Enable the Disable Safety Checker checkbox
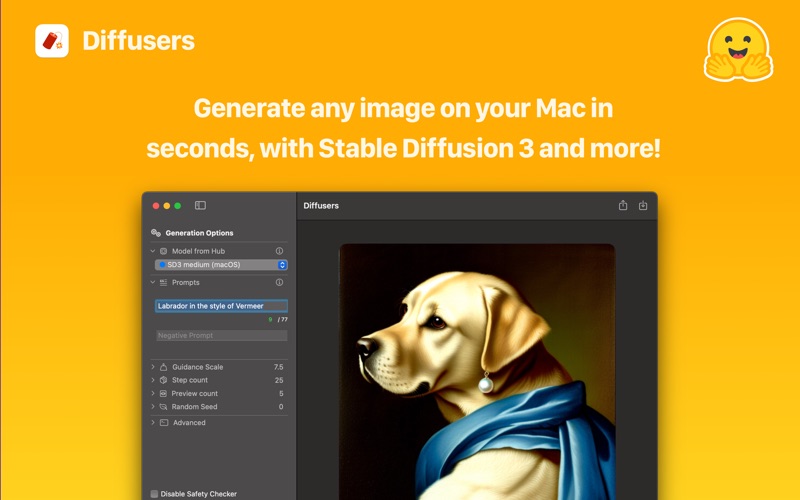 (154, 494)
